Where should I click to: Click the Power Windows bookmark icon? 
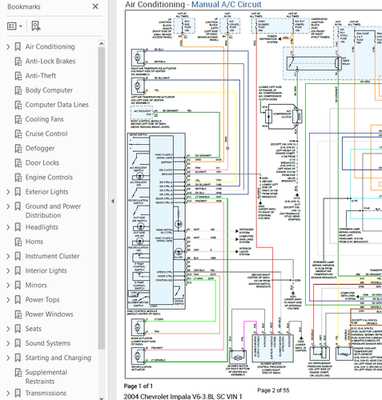[18, 314]
